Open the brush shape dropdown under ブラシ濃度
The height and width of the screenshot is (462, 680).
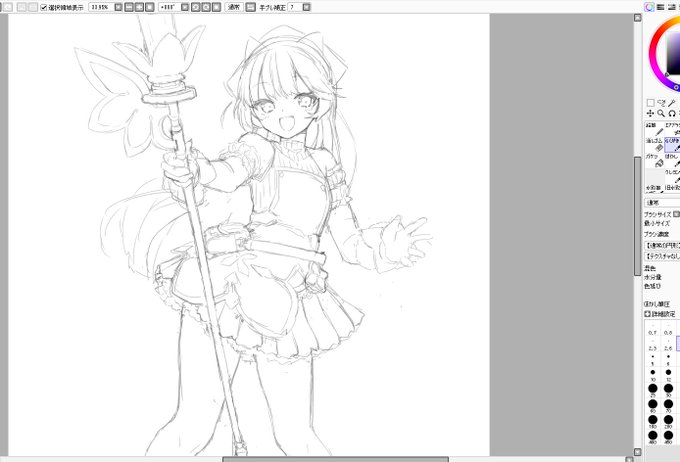click(x=662, y=246)
